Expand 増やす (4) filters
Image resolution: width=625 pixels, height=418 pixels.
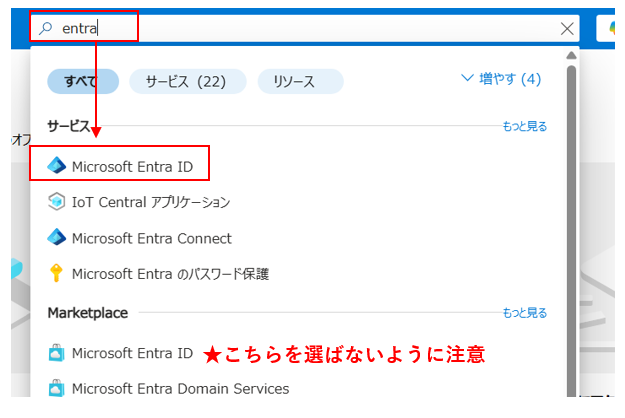tap(501, 78)
